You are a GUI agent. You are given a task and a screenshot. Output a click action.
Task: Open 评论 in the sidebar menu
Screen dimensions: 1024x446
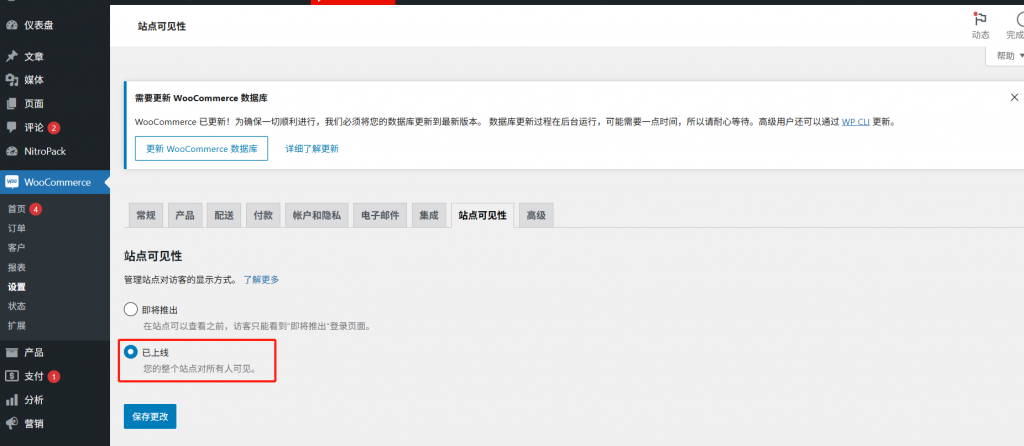[55, 127]
